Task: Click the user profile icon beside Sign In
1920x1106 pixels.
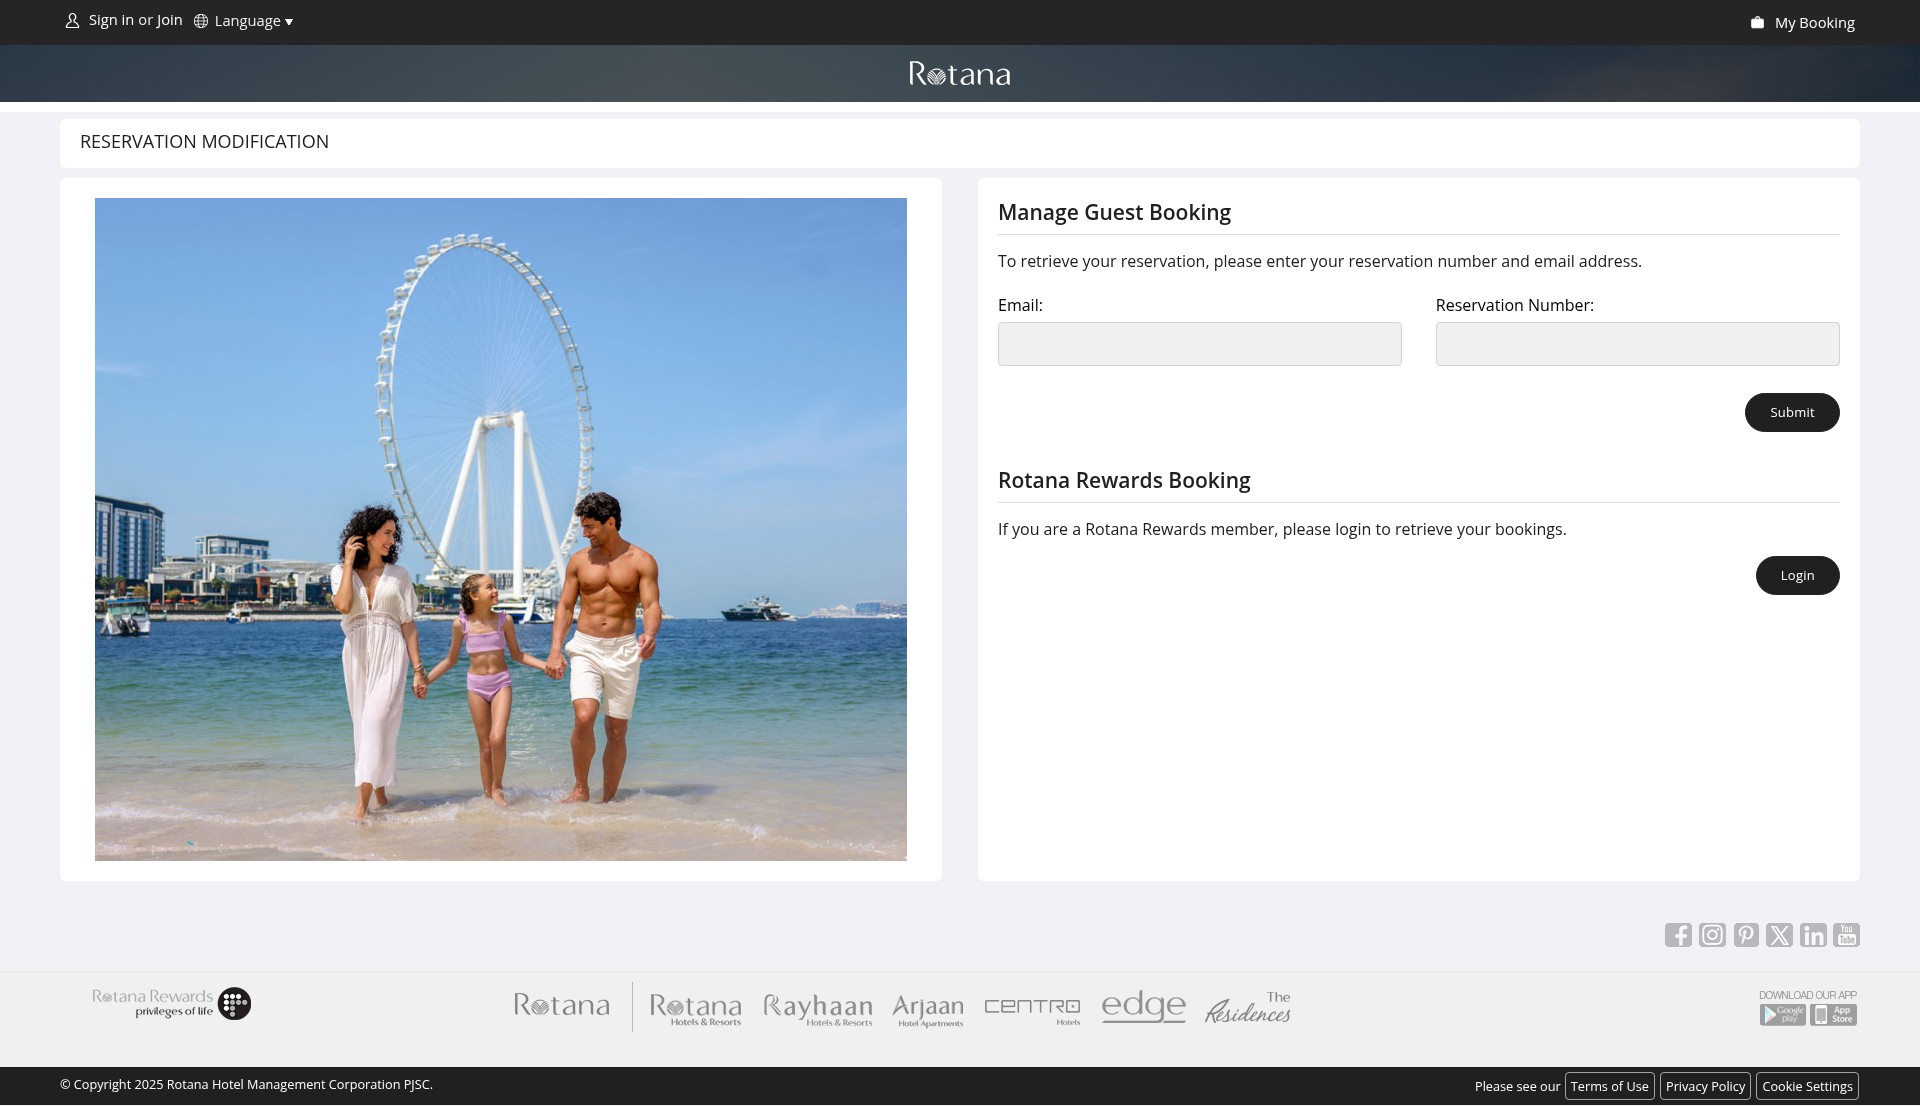Action: pos(72,21)
